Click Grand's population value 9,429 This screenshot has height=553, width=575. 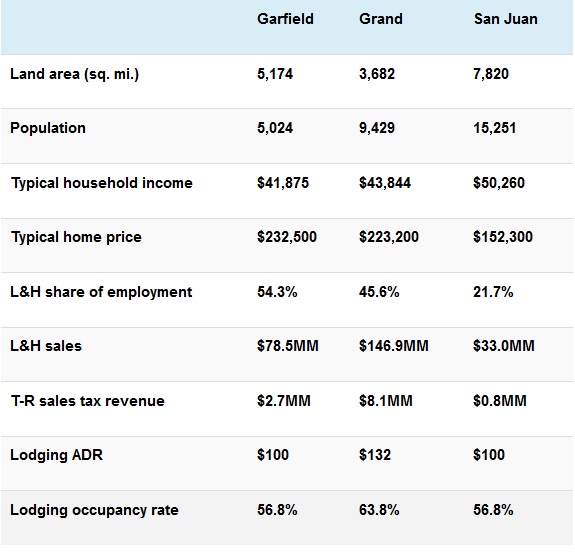point(377,128)
